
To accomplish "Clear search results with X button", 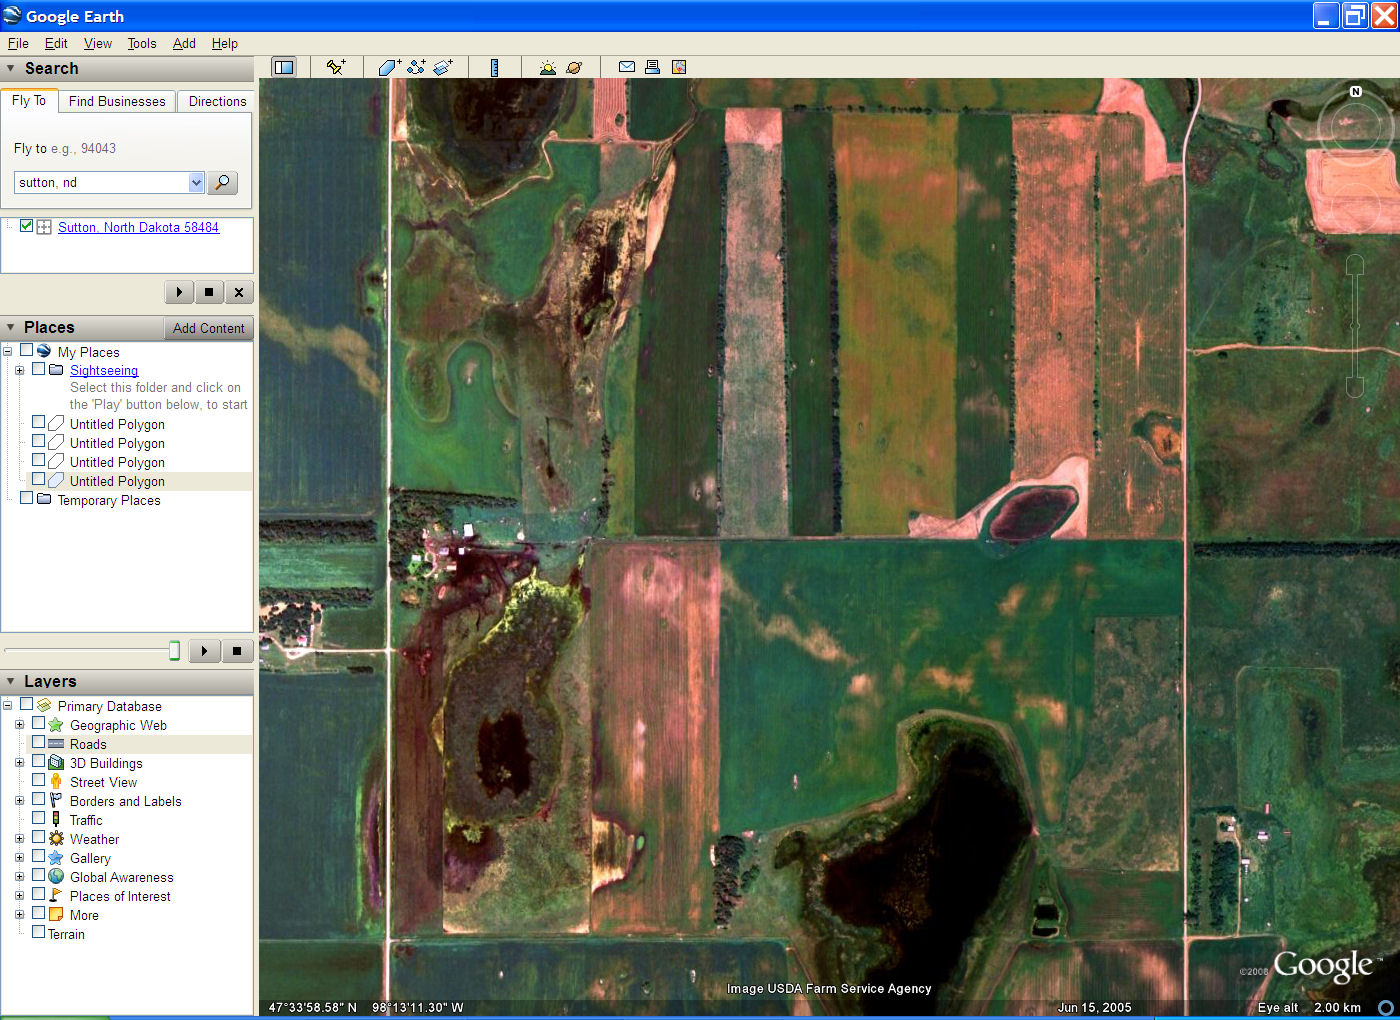I will (238, 292).
